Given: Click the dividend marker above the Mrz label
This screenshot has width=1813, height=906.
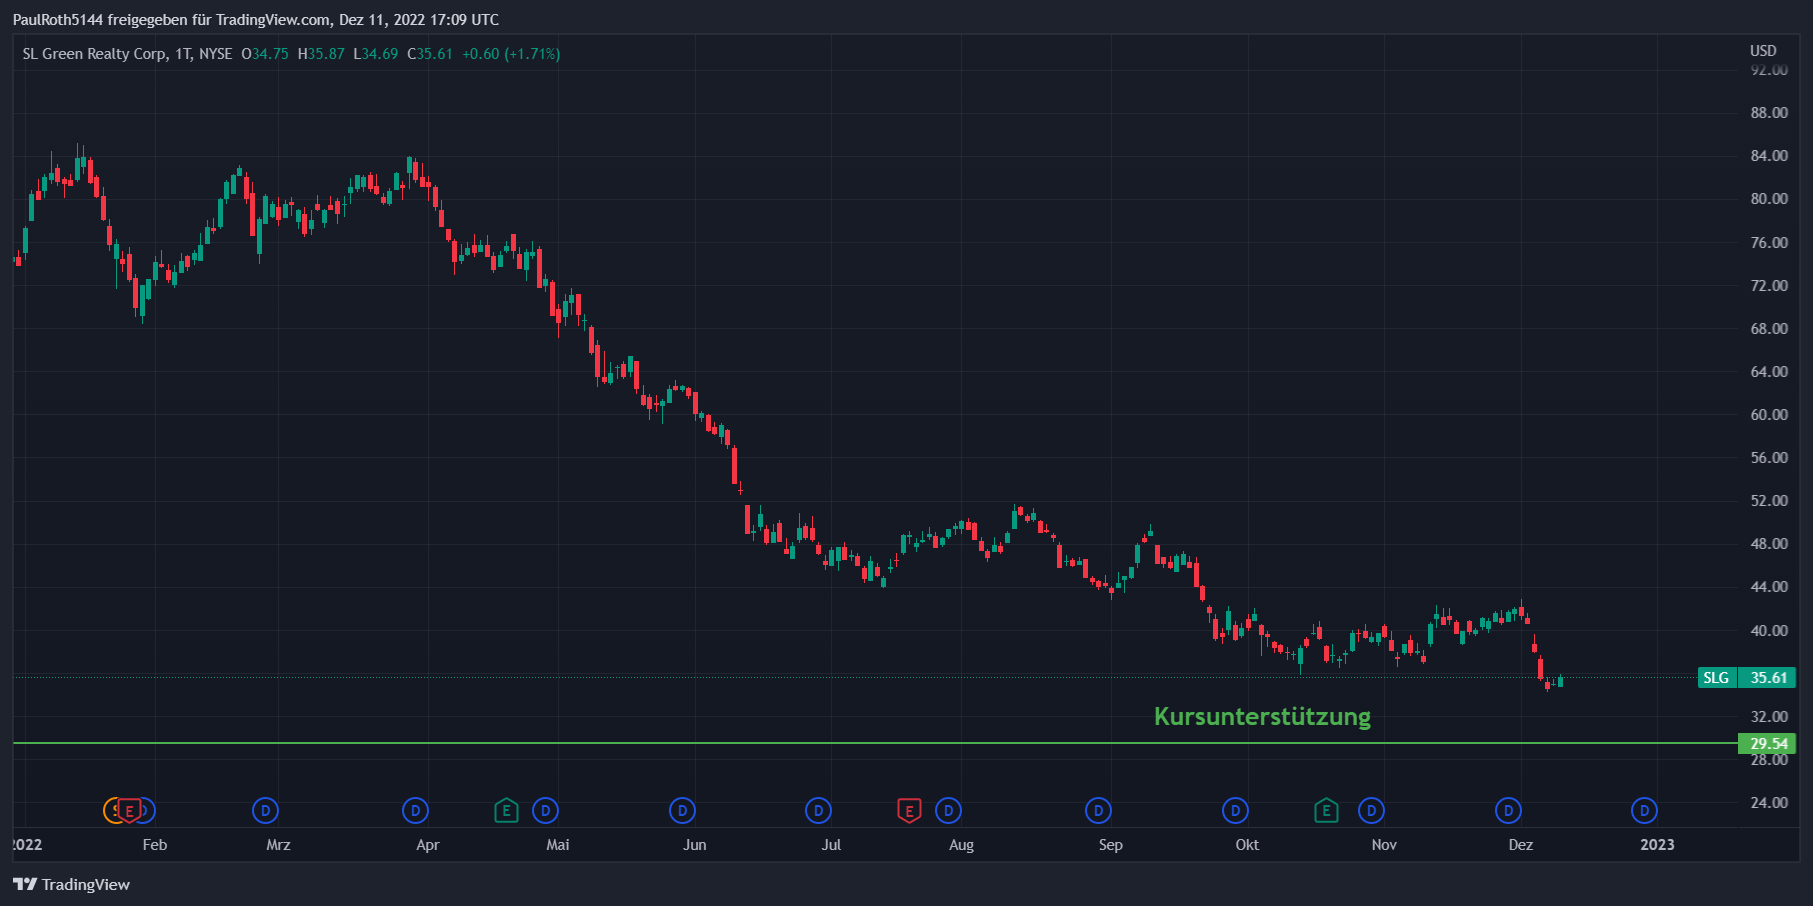Looking at the screenshot, I should (x=265, y=810).
